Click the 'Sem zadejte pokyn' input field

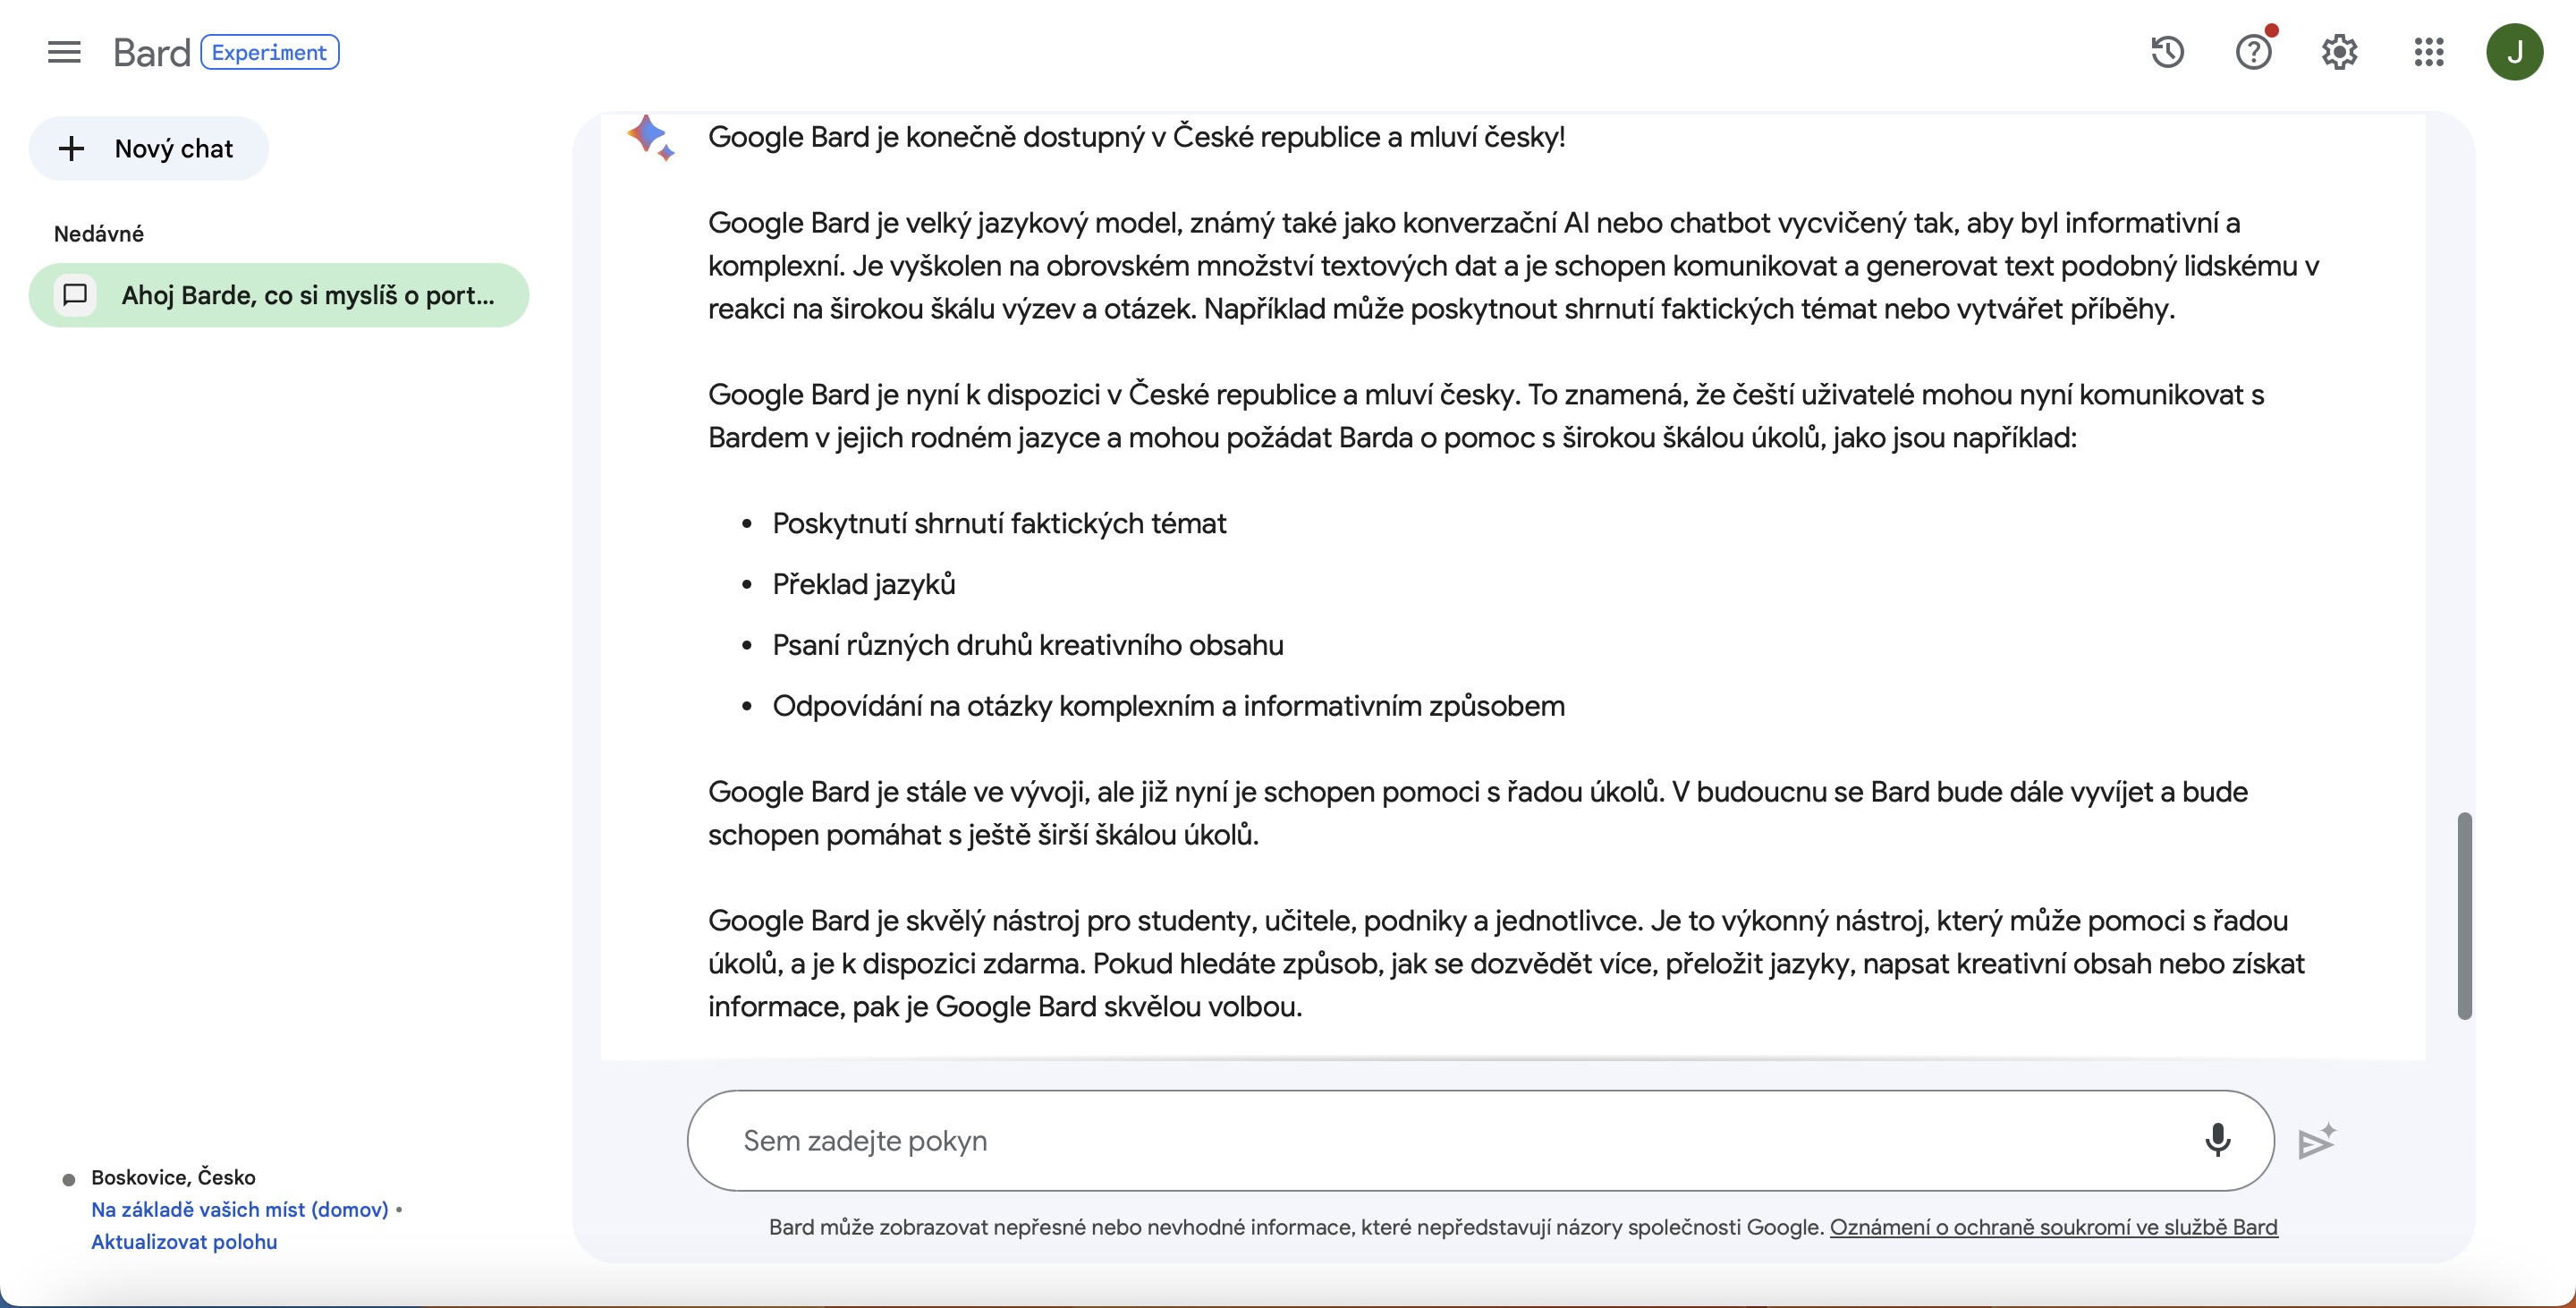[1300, 1139]
